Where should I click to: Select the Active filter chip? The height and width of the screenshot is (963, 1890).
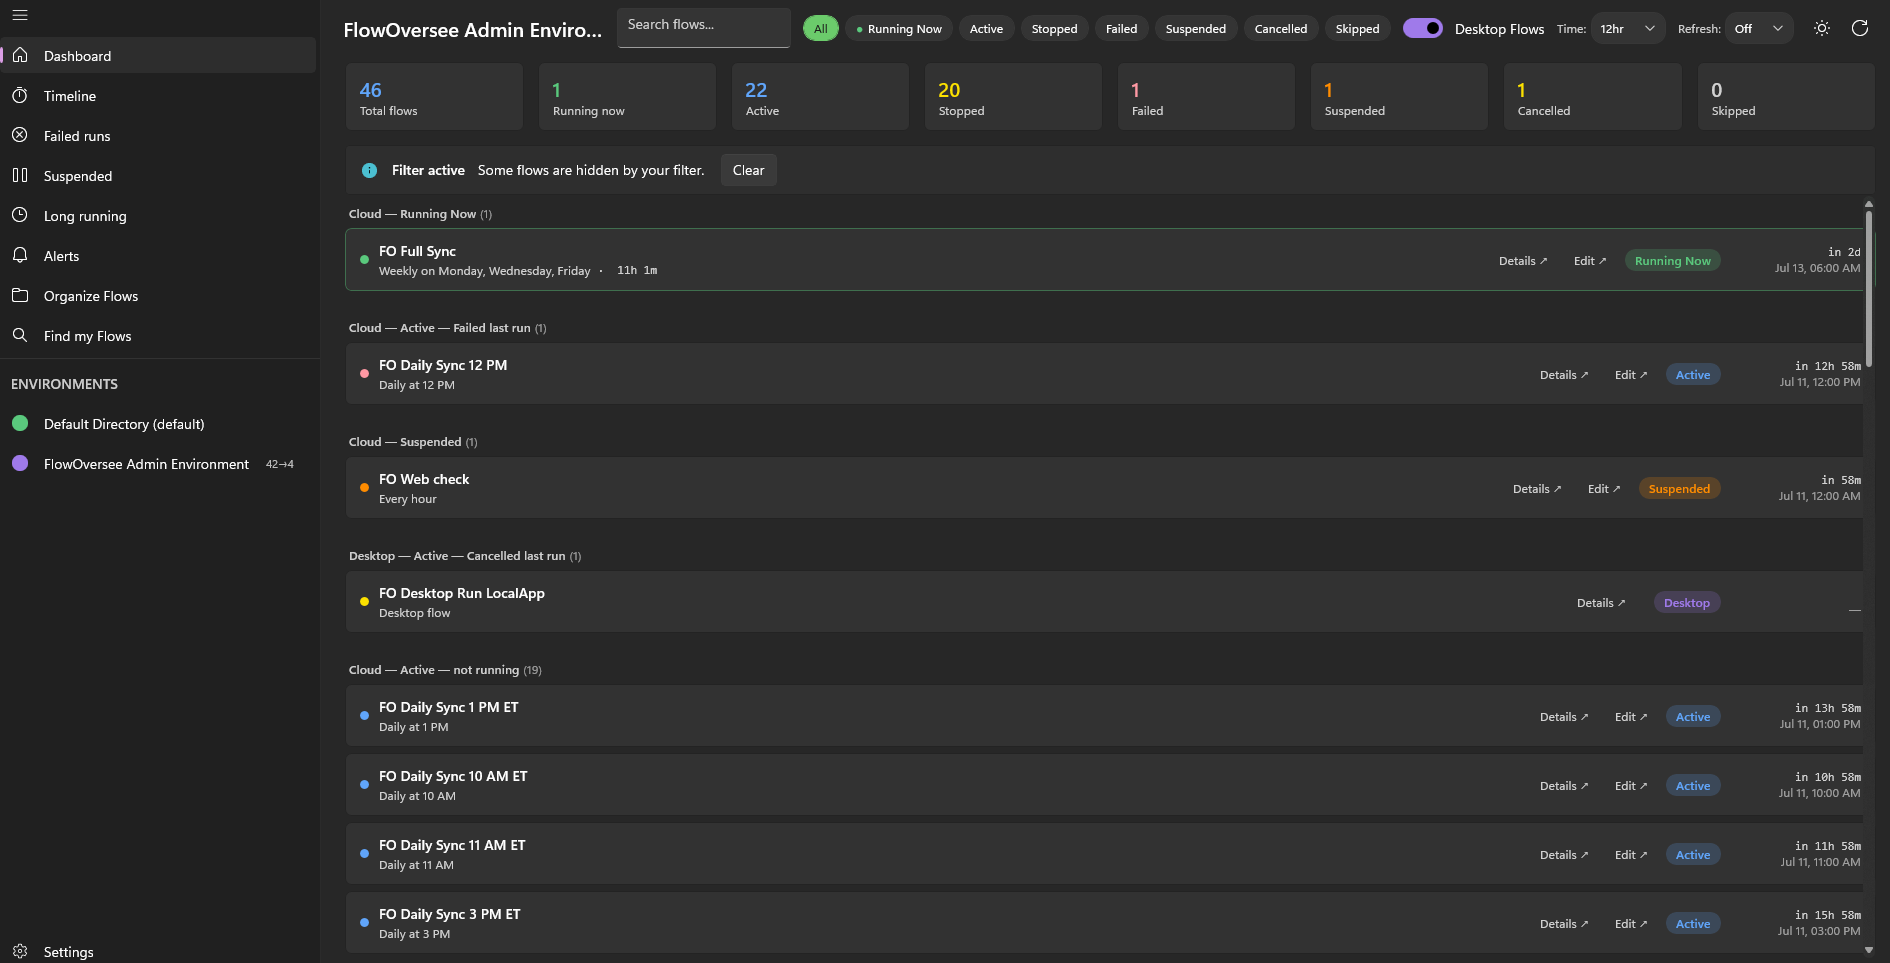[x=986, y=28]
